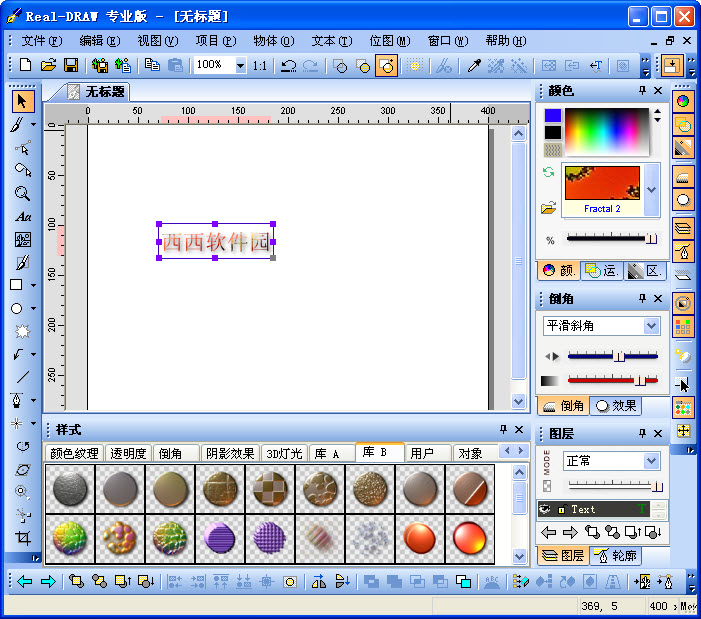Viewport: 701px width, 619px height.
Task: Click the save floppy disk icon
Action: pos(71,65)
